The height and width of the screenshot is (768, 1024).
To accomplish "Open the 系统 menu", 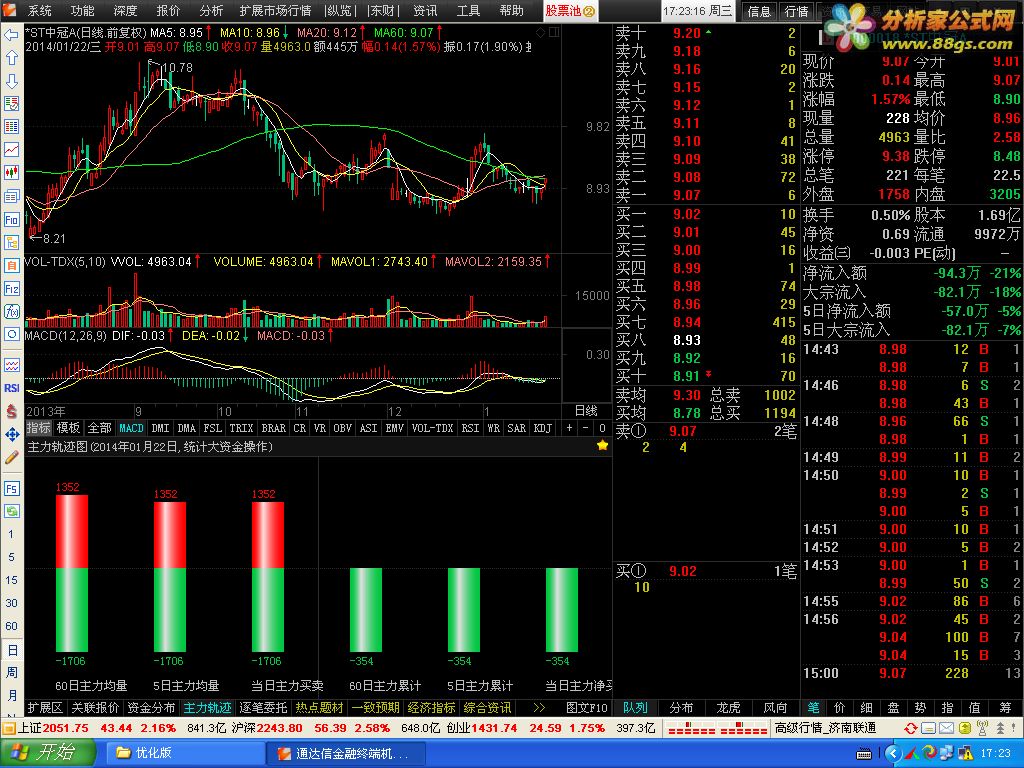I will point(39,11).
